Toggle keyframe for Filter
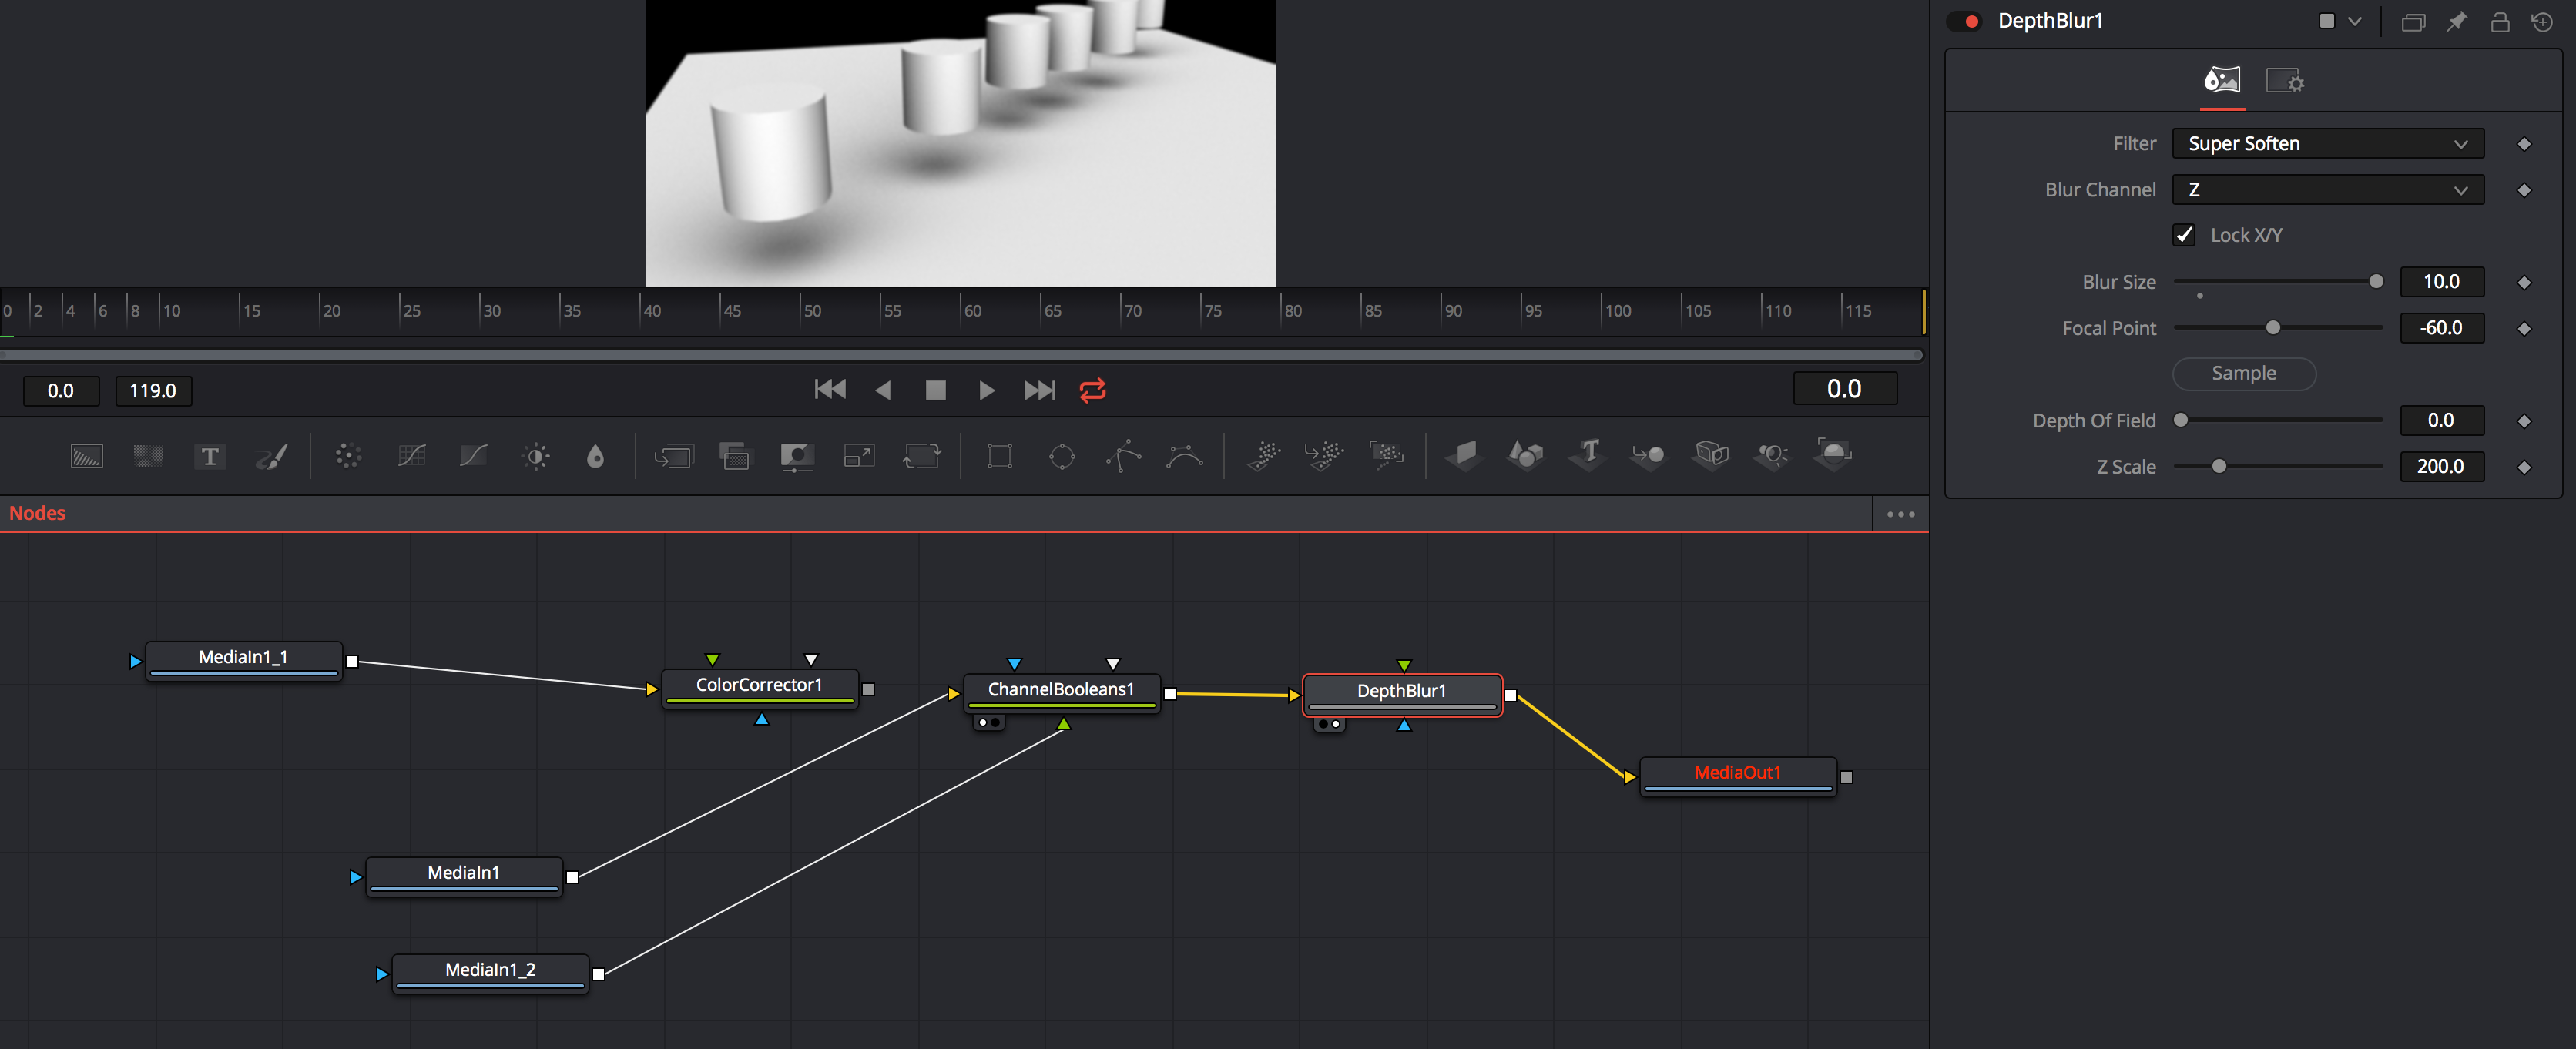This screenshot has height=1049, width=2576. (2523, 144)
